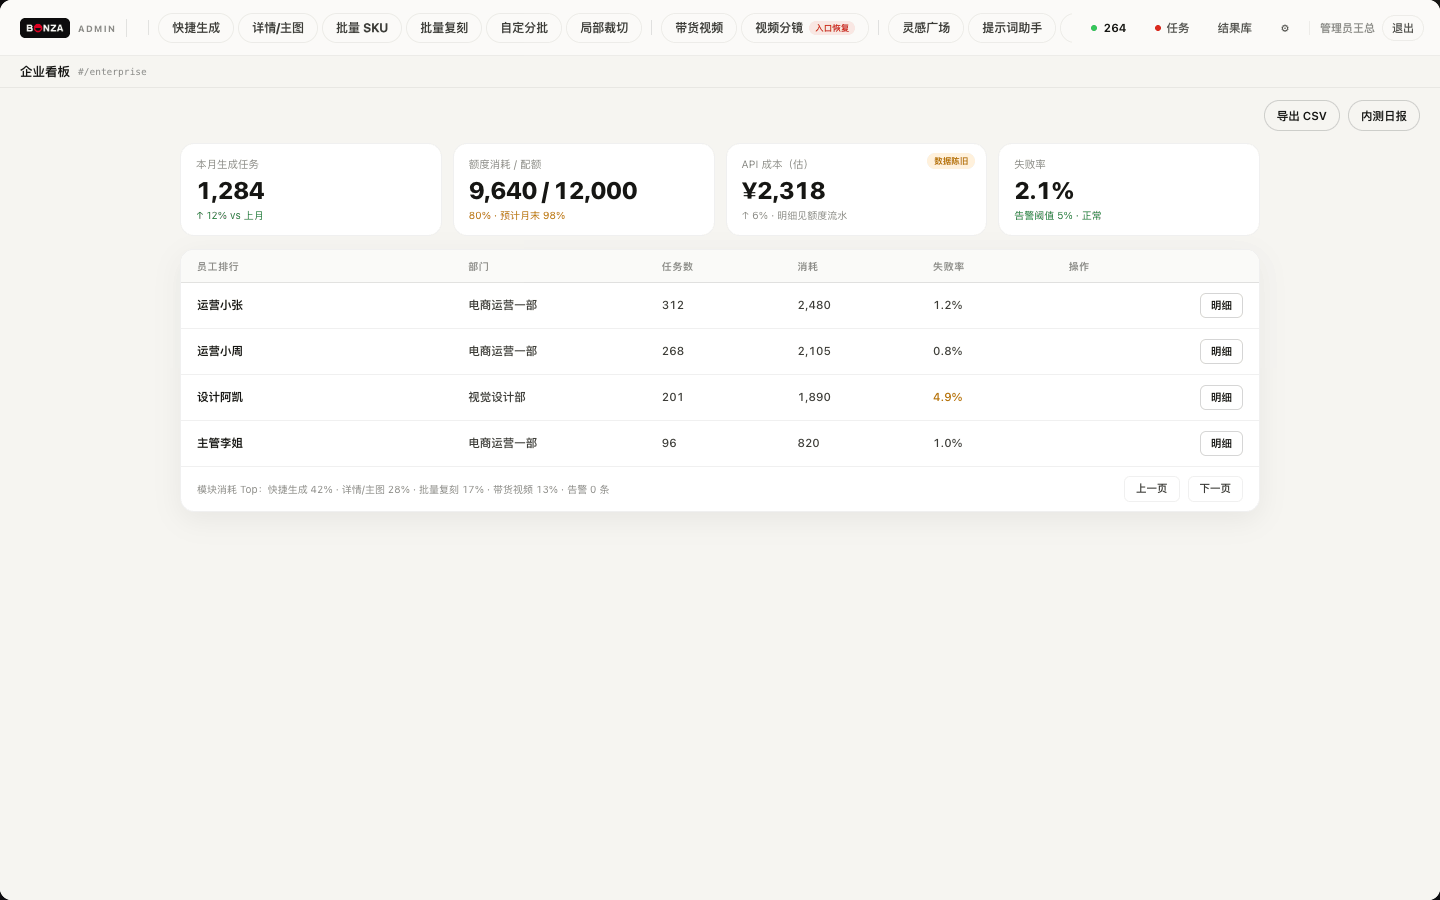The height and width of the screenshot is (900, 1440).
Task: View 明细 for 运营小张
Action: tap(1221, 305)
